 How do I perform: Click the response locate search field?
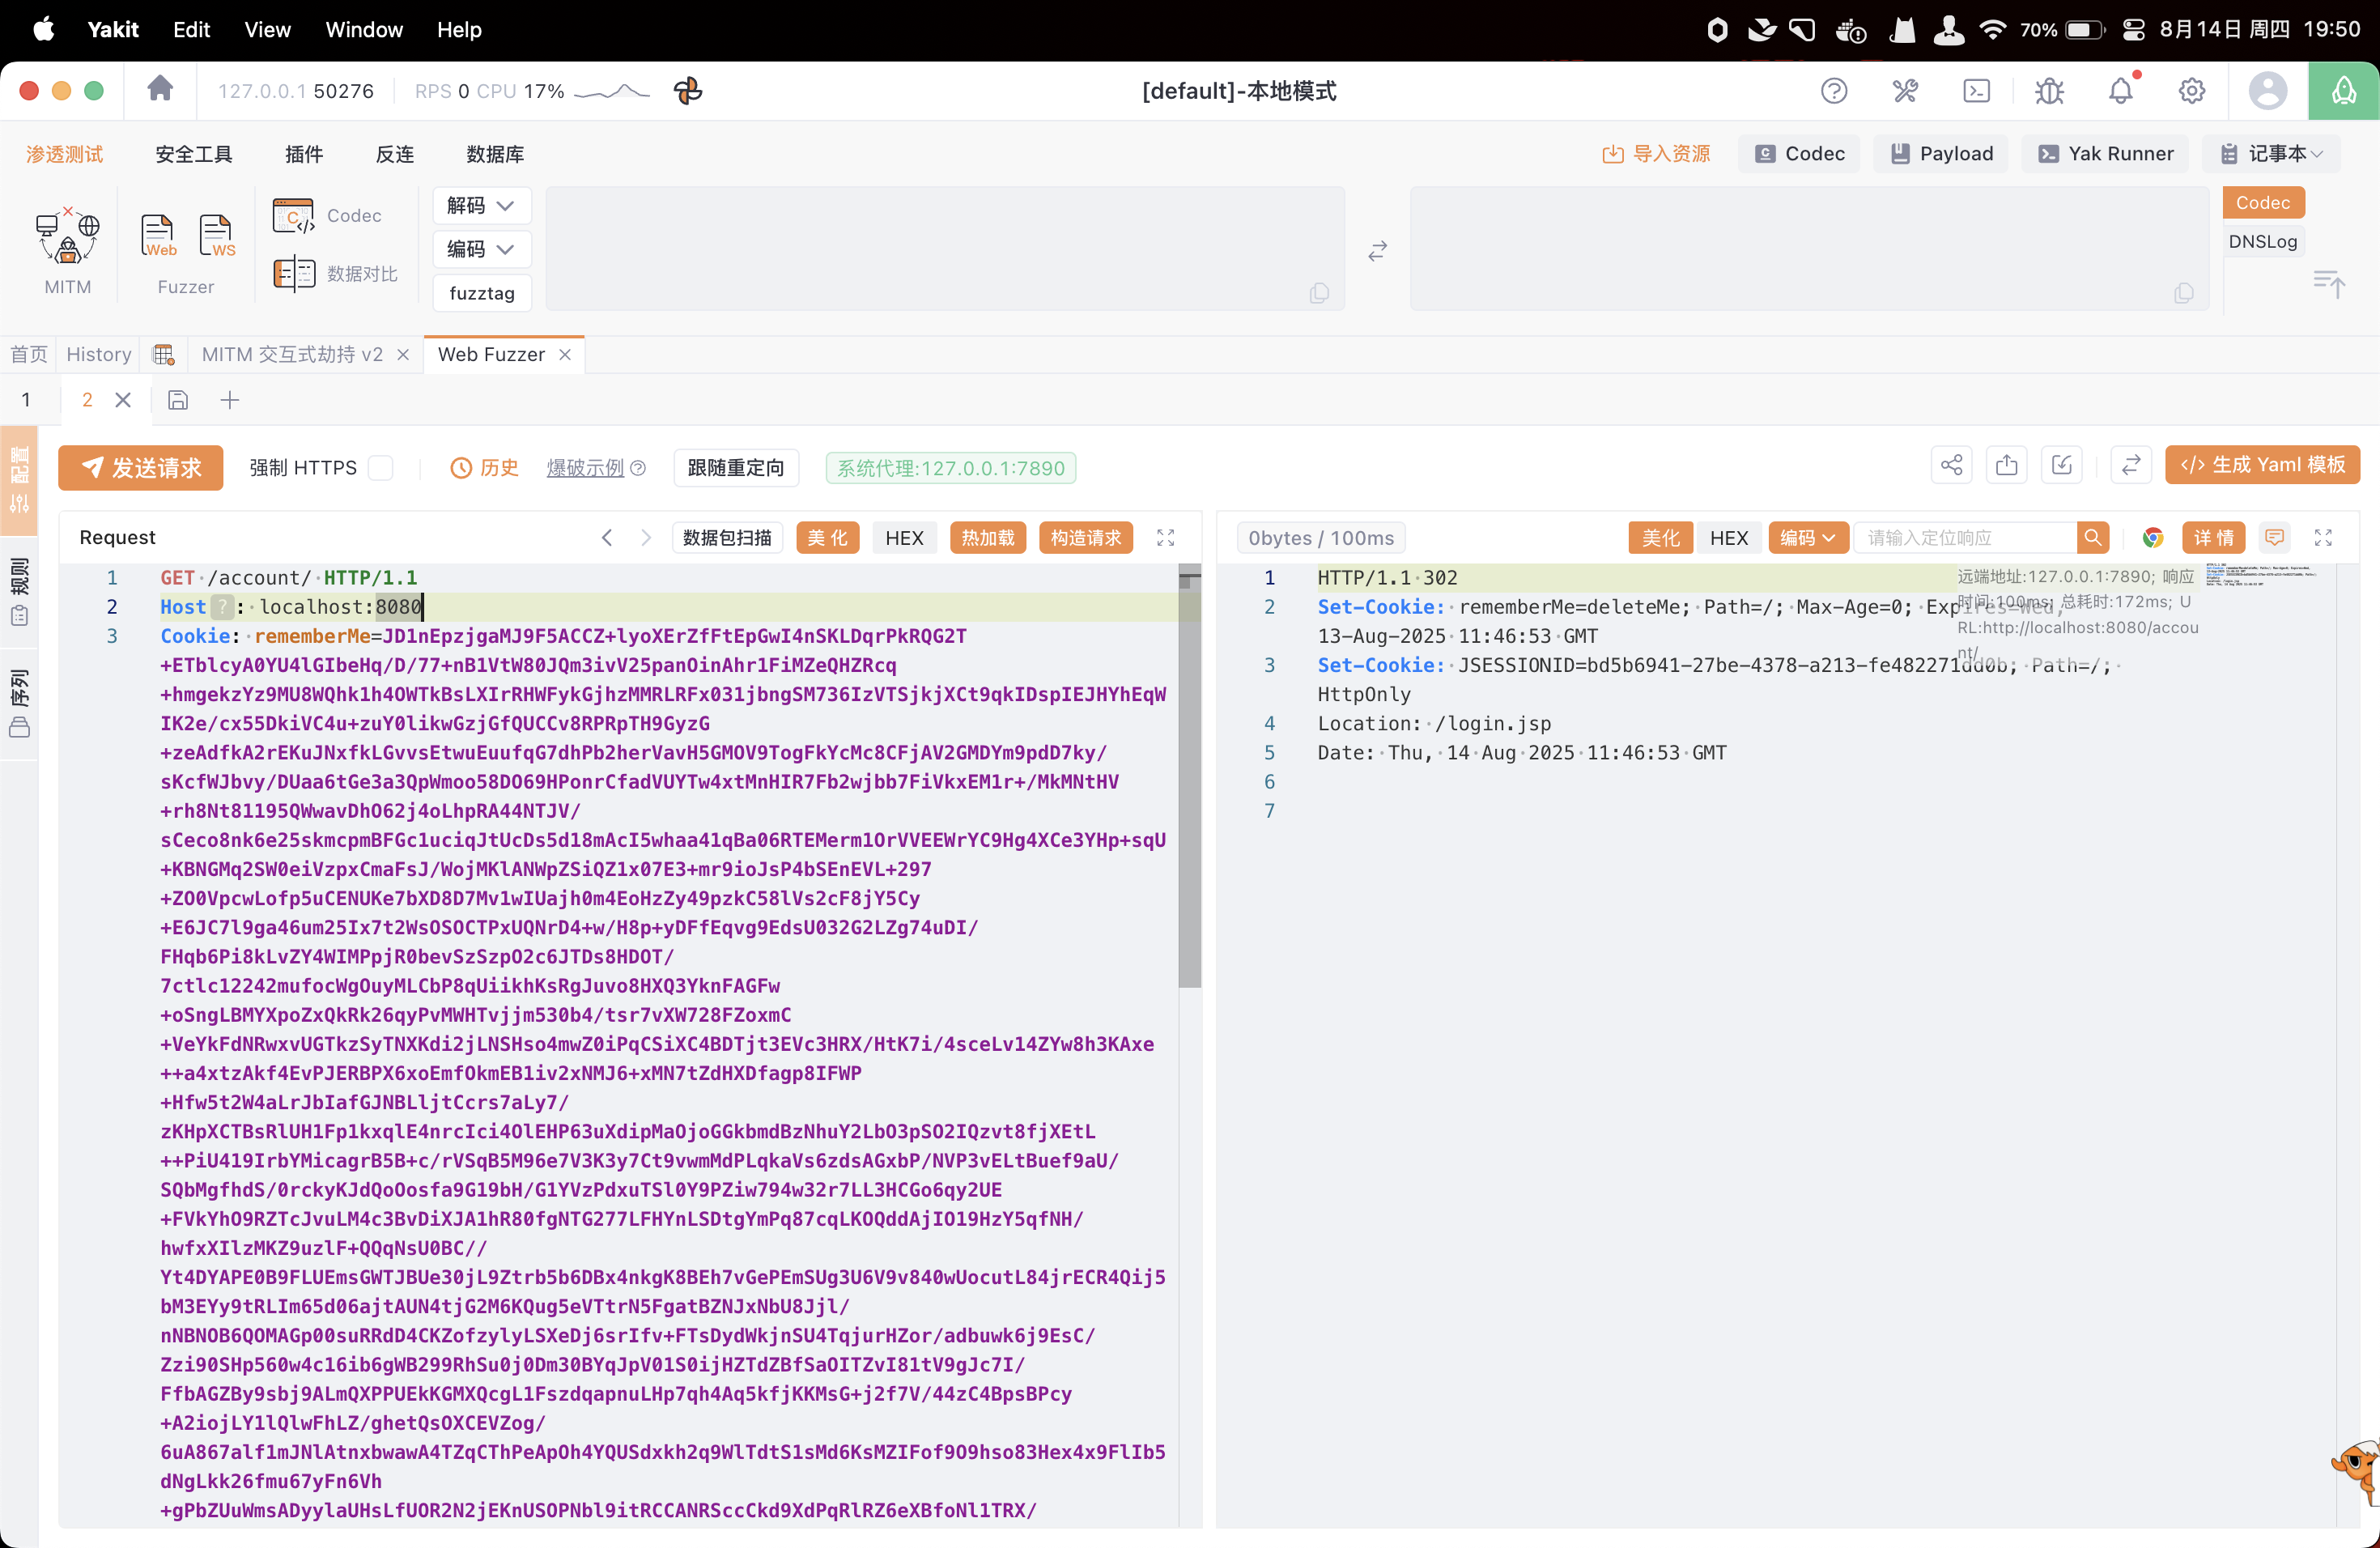pos(1963,537)
